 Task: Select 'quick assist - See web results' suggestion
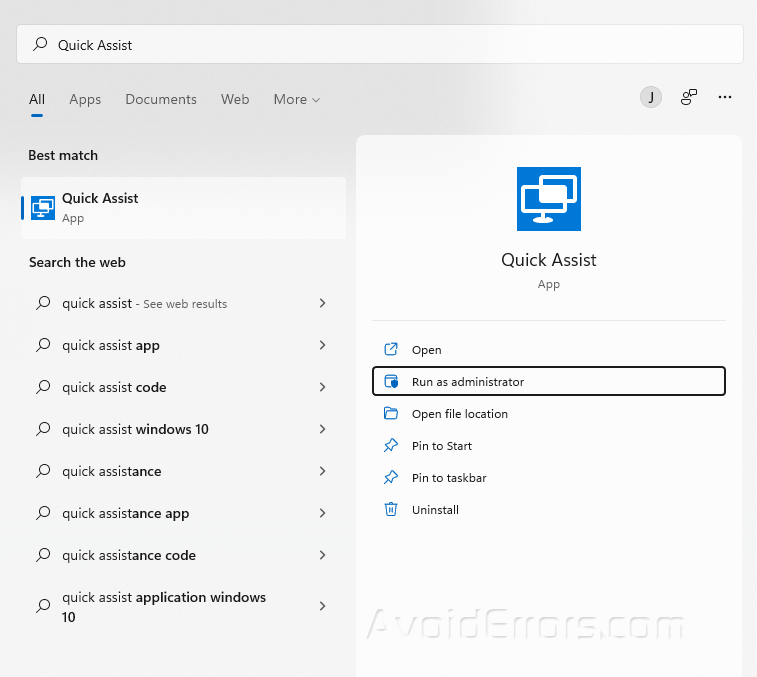[x=183, y=303]
